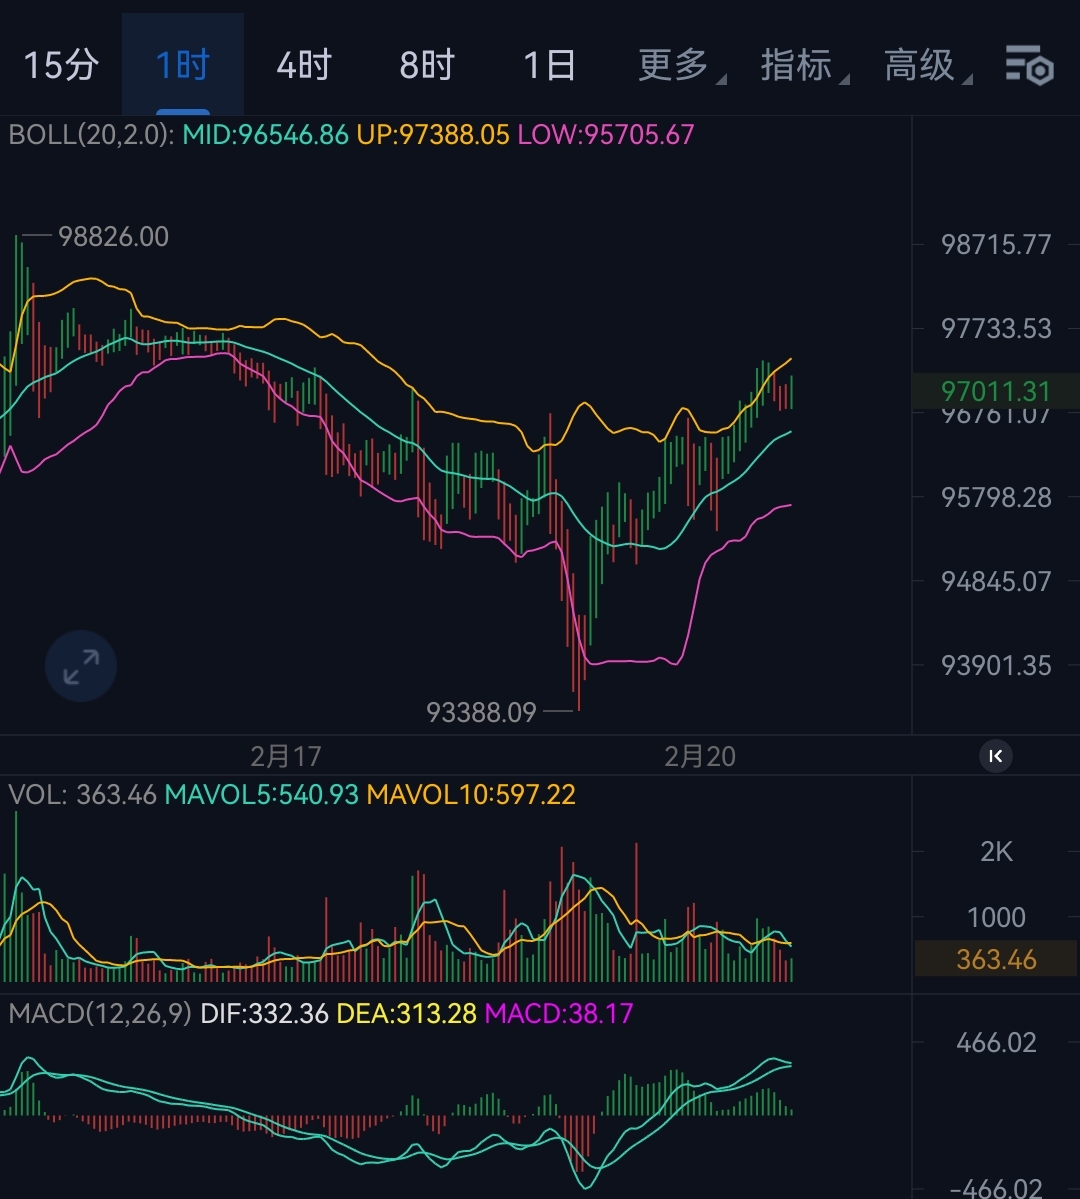The width and height of the screenshot is (1080, 1199).
Task: Tap the 98826.00 high price marker
Action: 113,237
